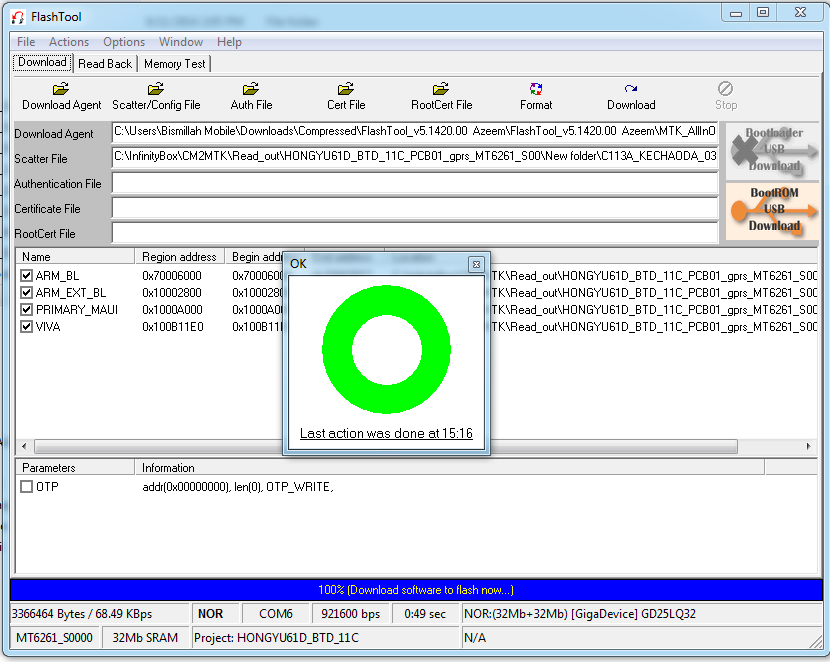
Task: Select BootROM USB Download mode
Action: pyautogui.click(x=773, y=210)
